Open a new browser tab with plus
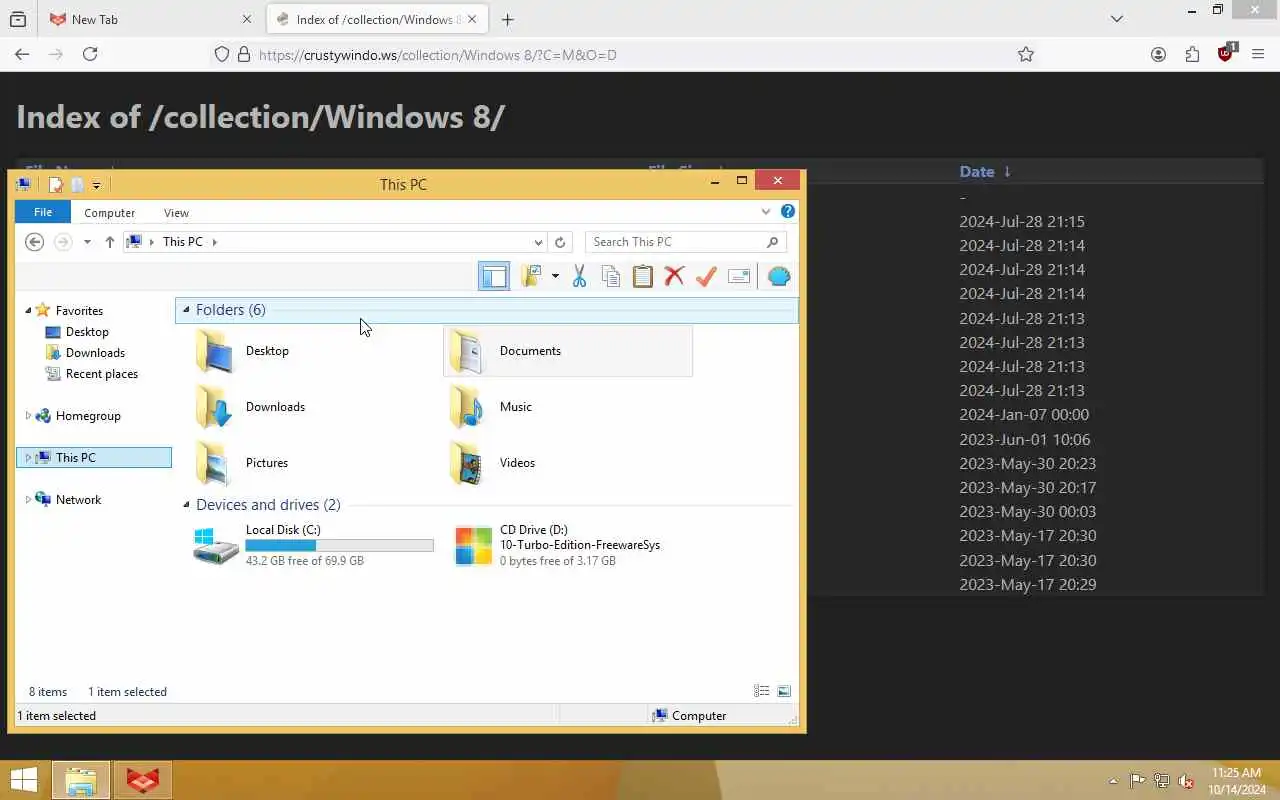Viewport: 1280px width, 800px height. pyautogui.click(x=507, y=19)
